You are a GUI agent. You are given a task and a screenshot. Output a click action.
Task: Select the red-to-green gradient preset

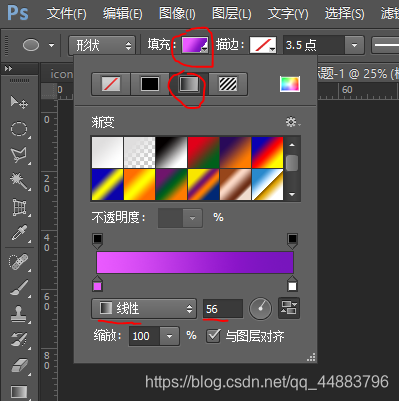point(203,152)
